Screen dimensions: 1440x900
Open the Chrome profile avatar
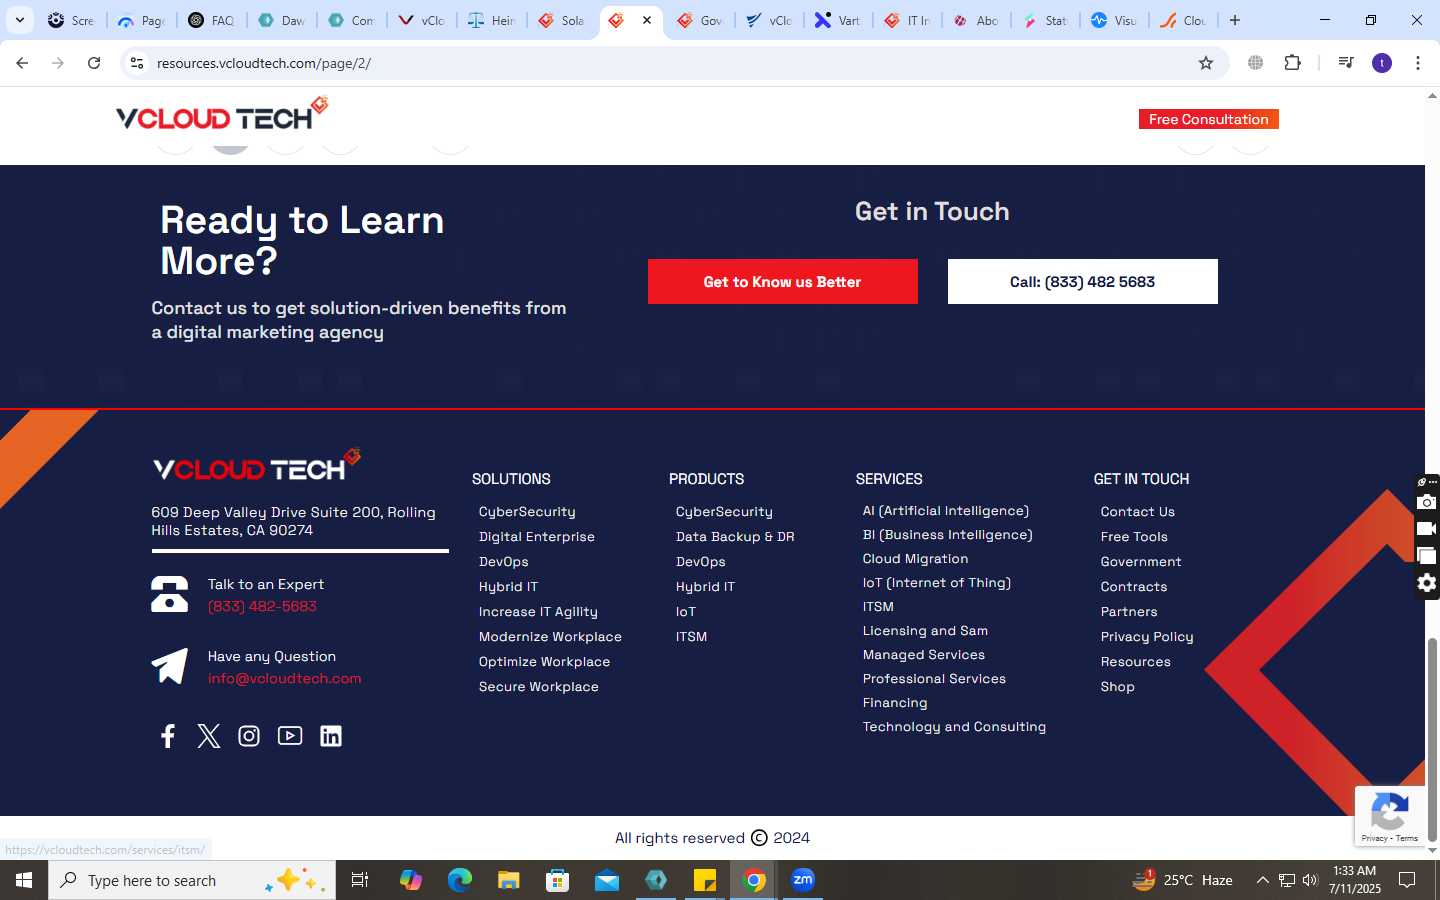pyautogui.click(x=1382, y=63)
